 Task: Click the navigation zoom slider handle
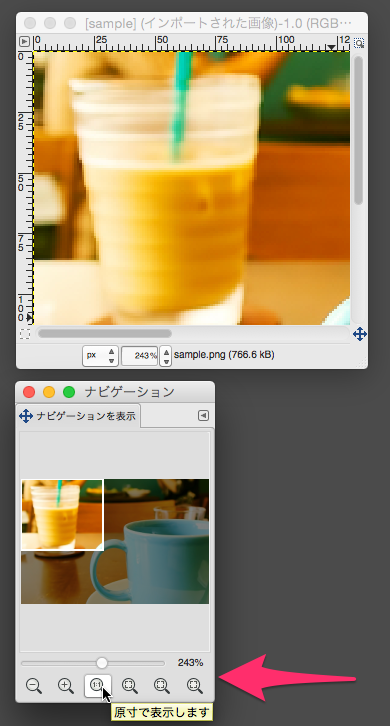click(102, 663)
